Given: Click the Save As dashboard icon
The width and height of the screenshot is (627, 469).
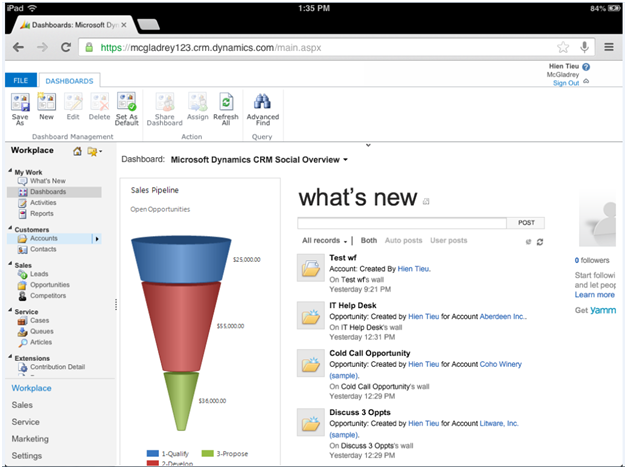Looking at the screenshot, I should tap(20, 101).
